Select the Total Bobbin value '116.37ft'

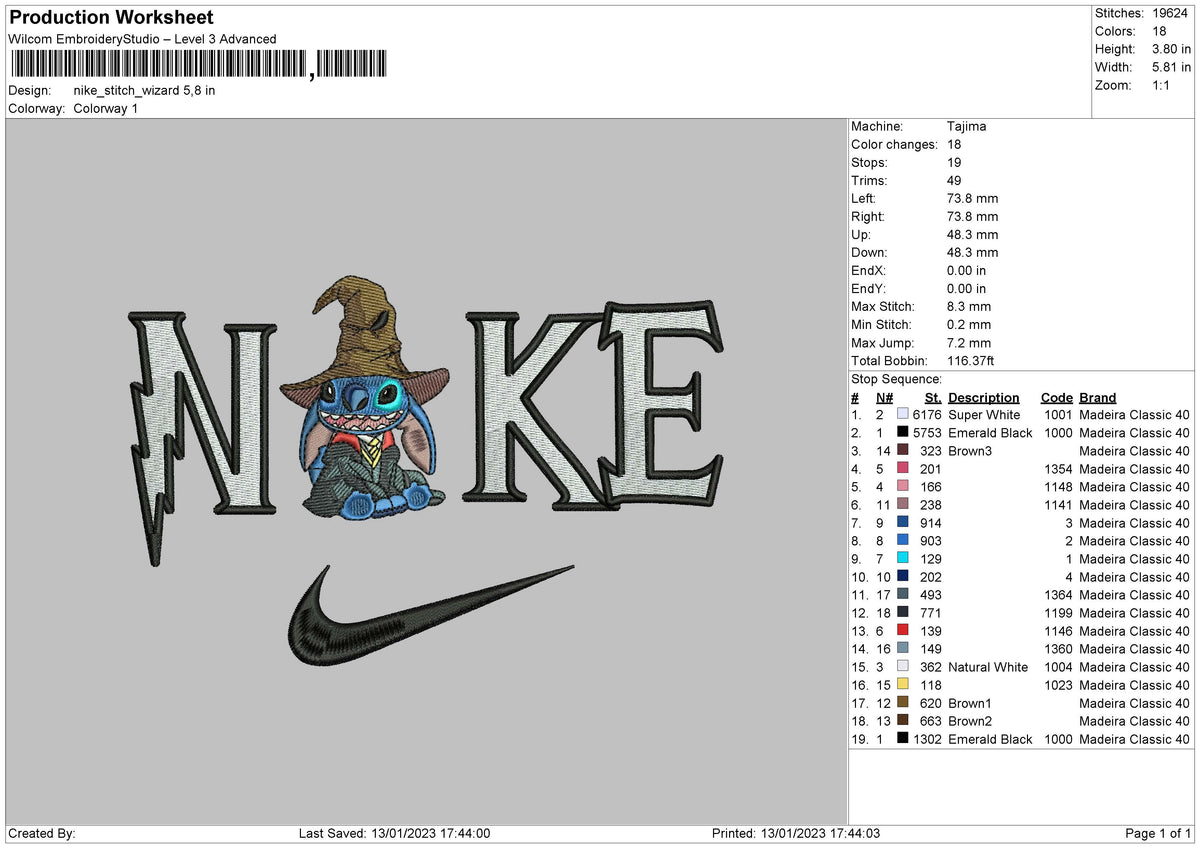click(970, 361)
